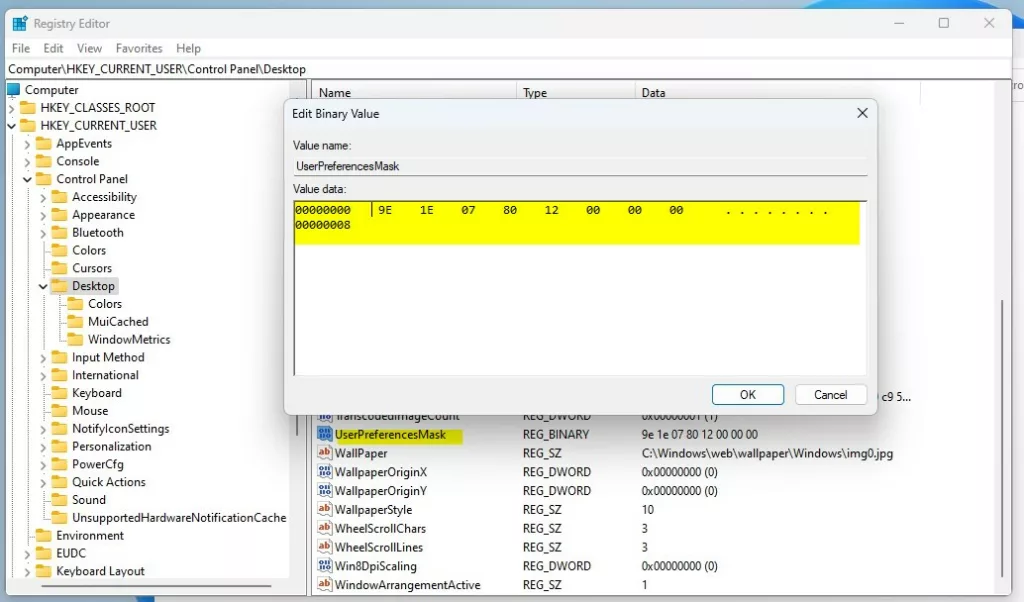Viewport: 1024px width, 602px height.
Task: Click the Bluetooth folder icon
Action: (x=59, y=232)
